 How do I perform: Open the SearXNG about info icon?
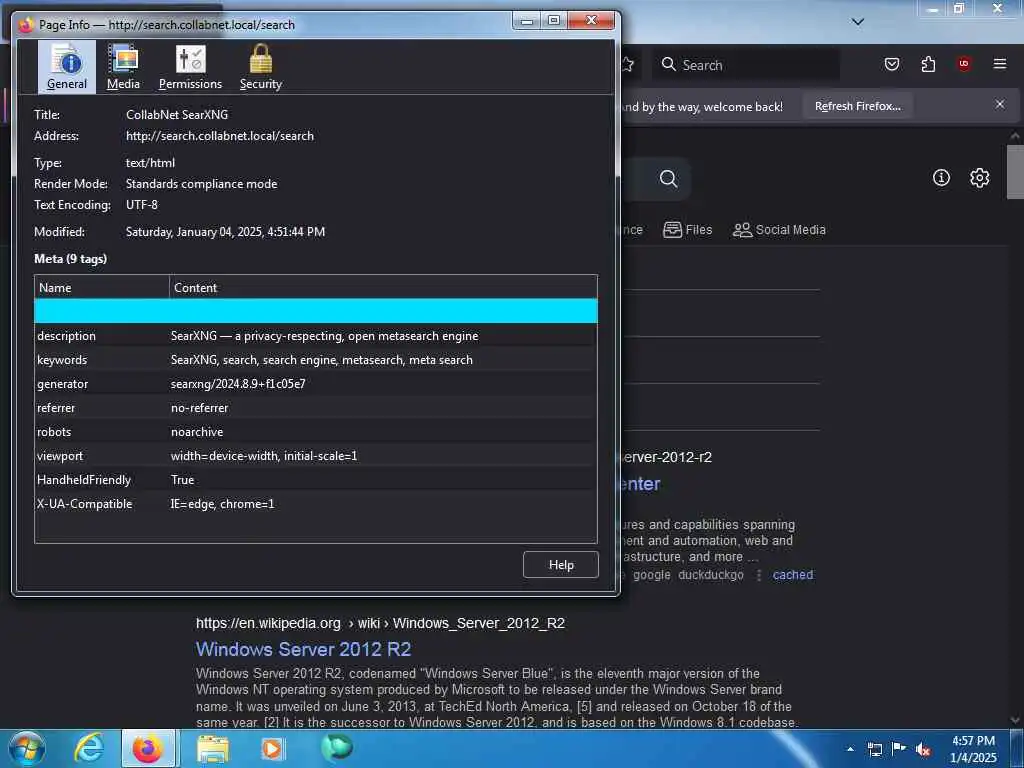point(941,178)
